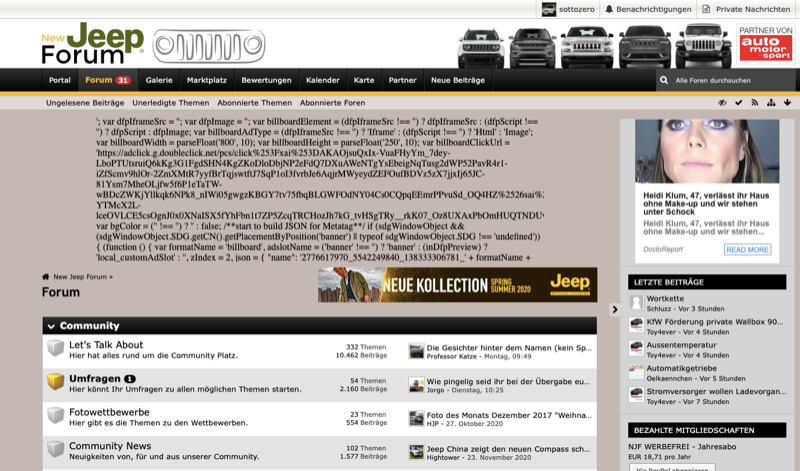Image resolution: width=800 pixels, height=471 pixels.
Task: Collapse the Community category section
Action: (51, 326)
